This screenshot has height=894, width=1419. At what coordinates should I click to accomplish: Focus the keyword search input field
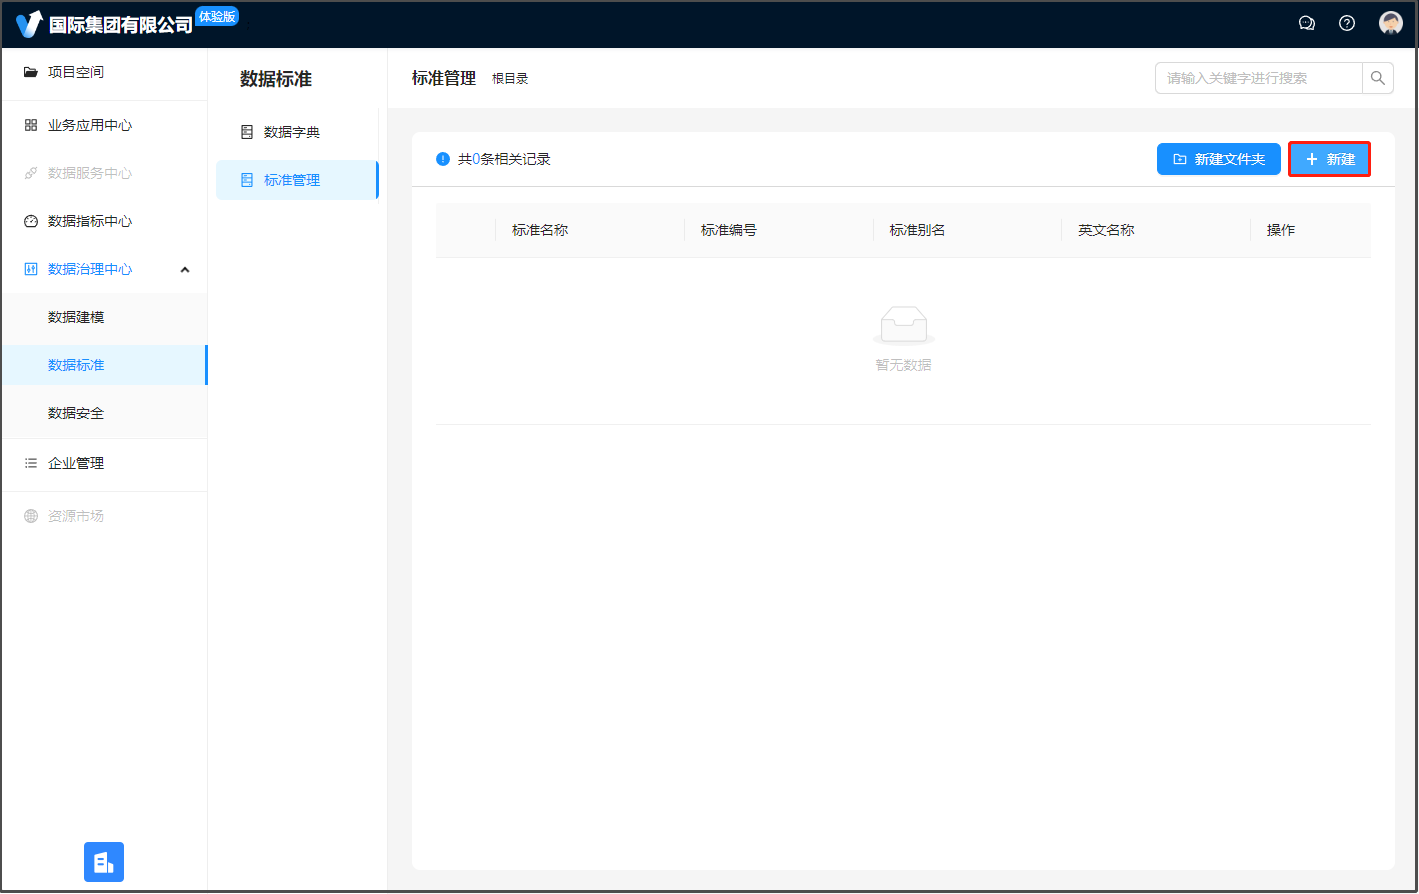(x=1258, y=78)
